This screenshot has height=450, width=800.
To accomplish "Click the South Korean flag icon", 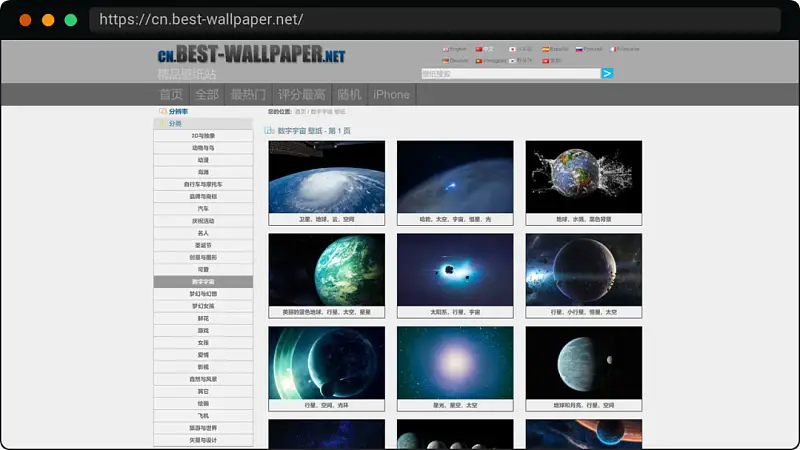I will pos(512,61).
